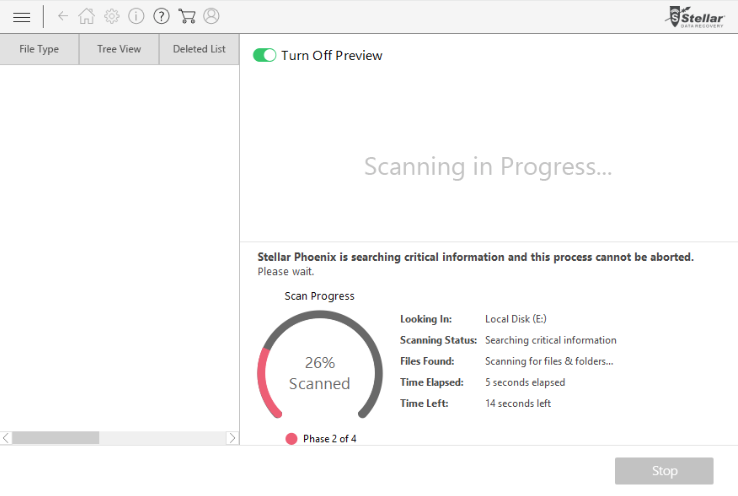Click the shopping cart buy icon

pos(186,16)
